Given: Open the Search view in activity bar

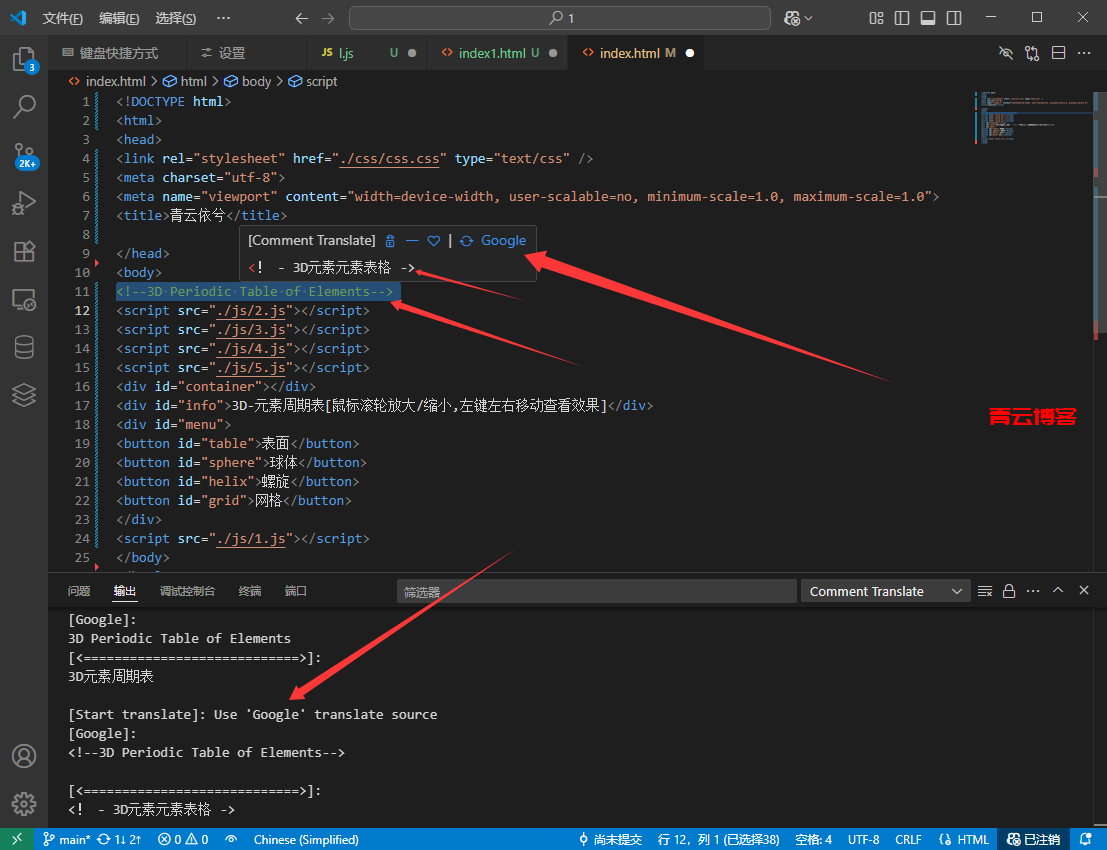Looking at the screenshot, I should (x=24, y=107).
